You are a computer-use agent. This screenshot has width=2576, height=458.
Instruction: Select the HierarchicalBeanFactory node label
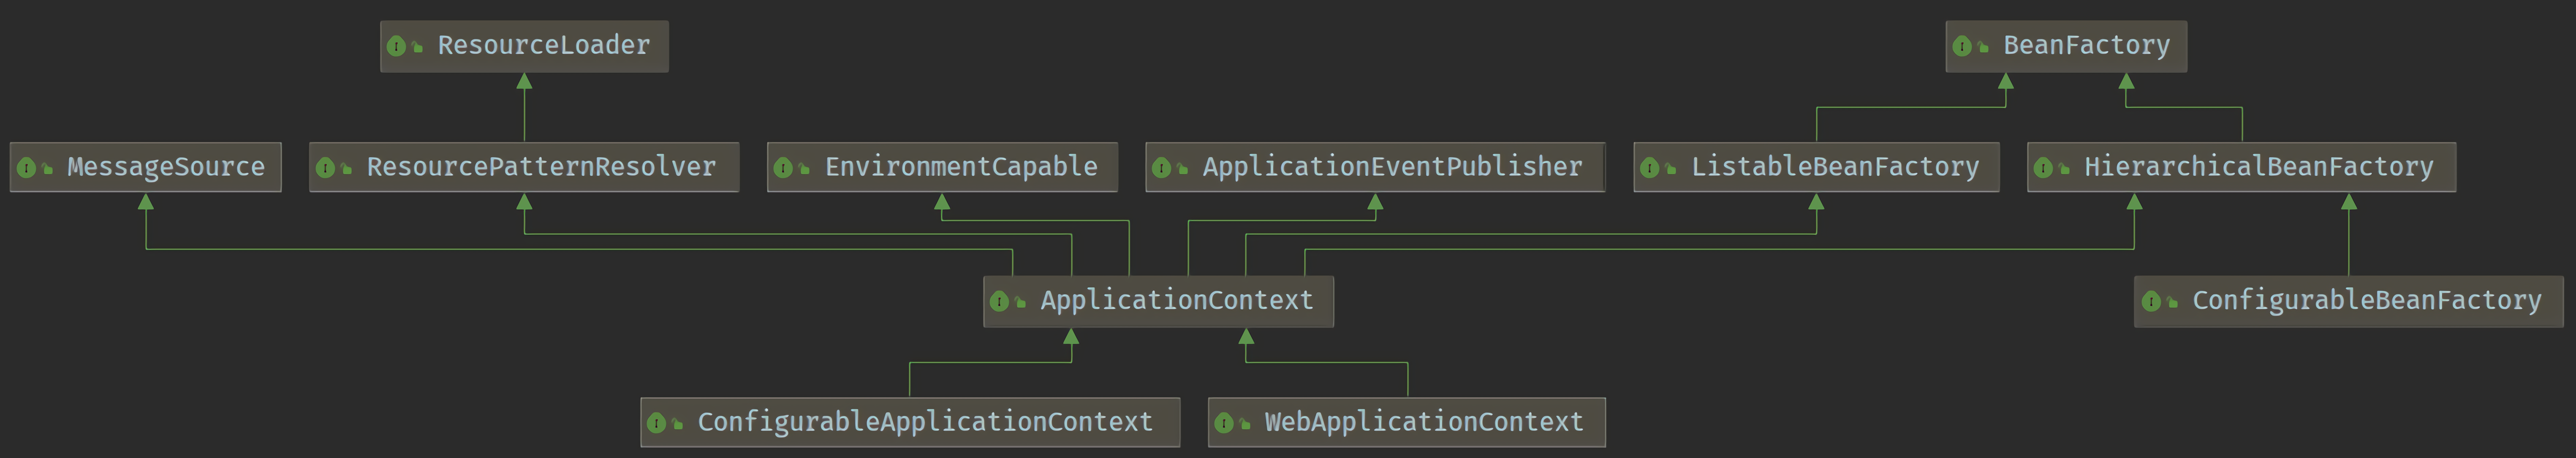[x=2258, y=167]
